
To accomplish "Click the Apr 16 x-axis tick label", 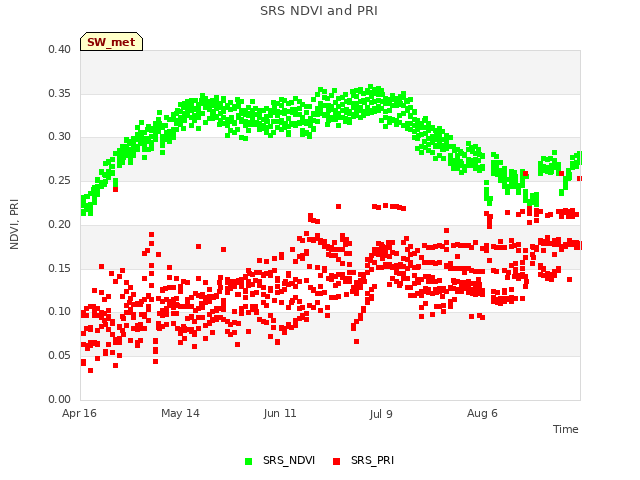I will (79, 413).
